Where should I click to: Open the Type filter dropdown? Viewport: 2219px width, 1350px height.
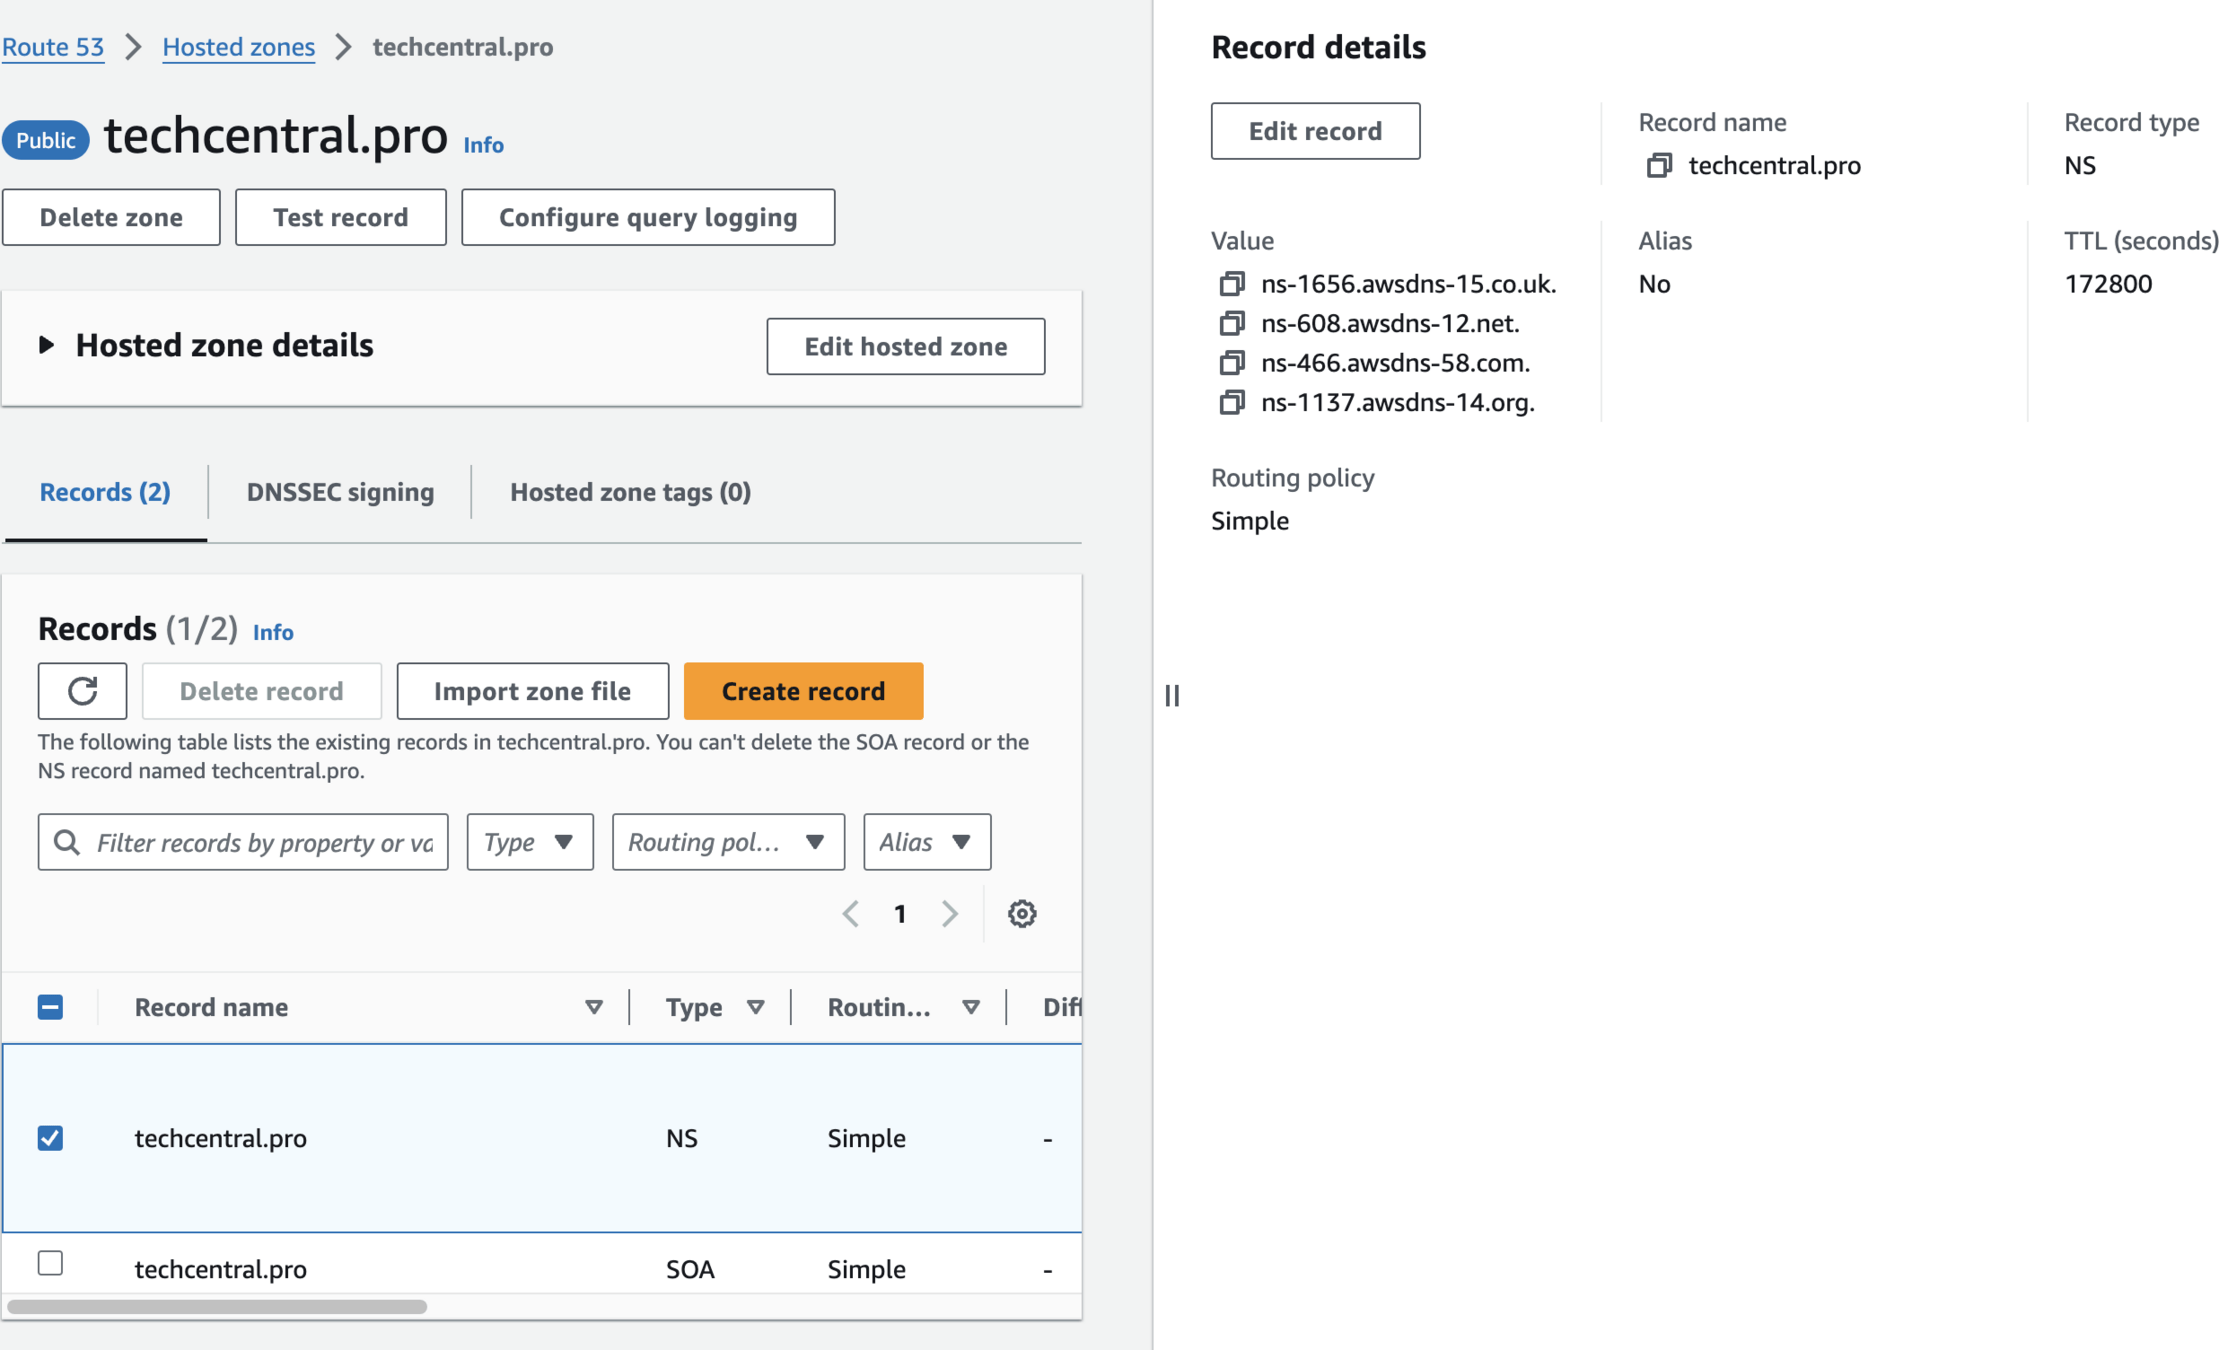click(x=529, y=842)
